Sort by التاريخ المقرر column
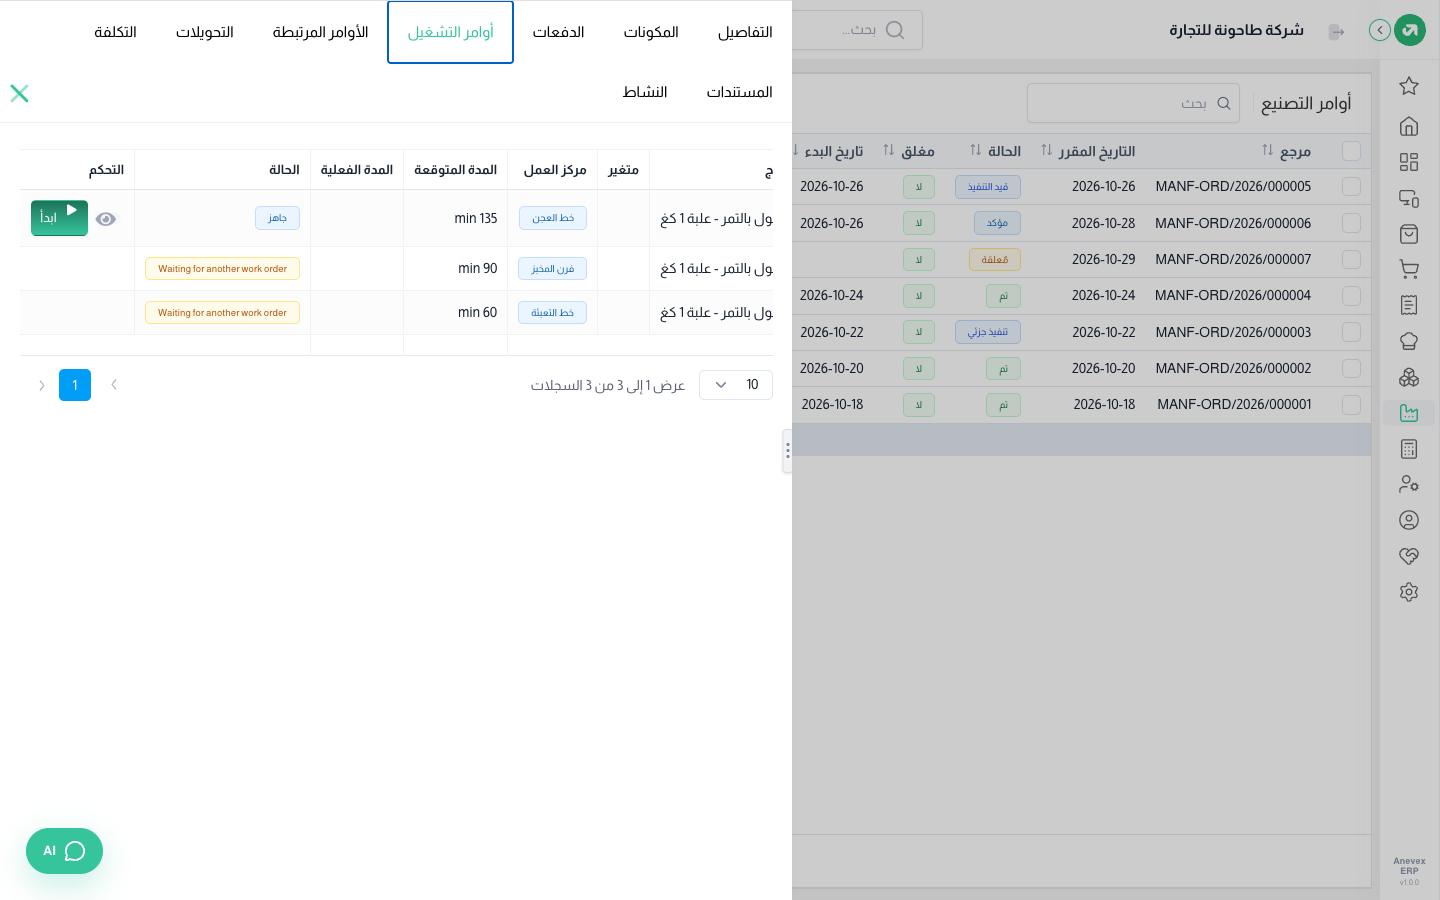The height and width of the screenshot is (900, 1440). (1047, 150)
